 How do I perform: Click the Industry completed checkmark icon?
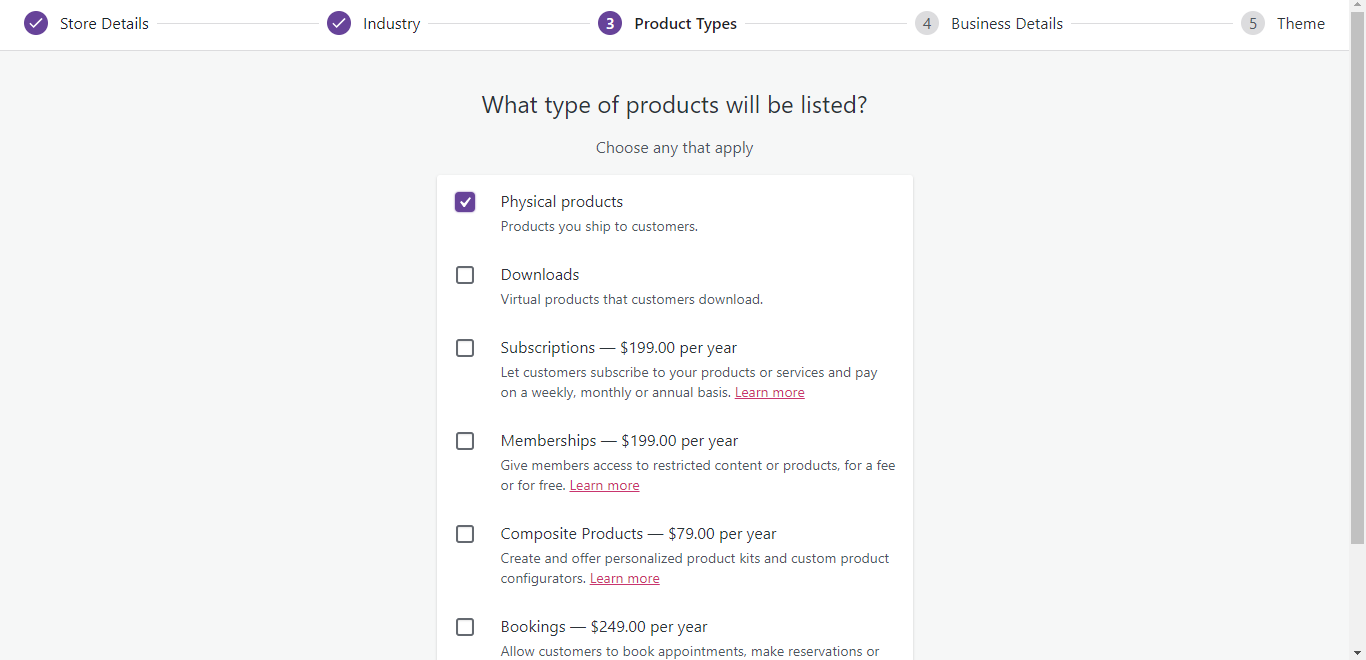pos(339,23)
